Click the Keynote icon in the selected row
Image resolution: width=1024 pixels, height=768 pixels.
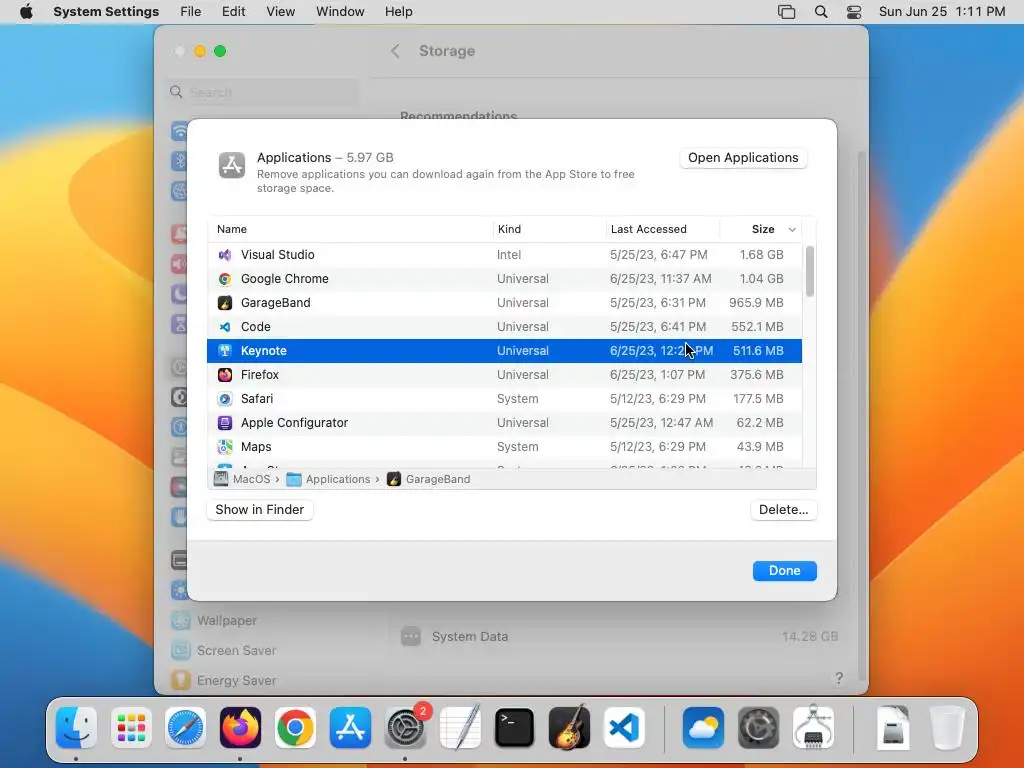tap(225, 351)
